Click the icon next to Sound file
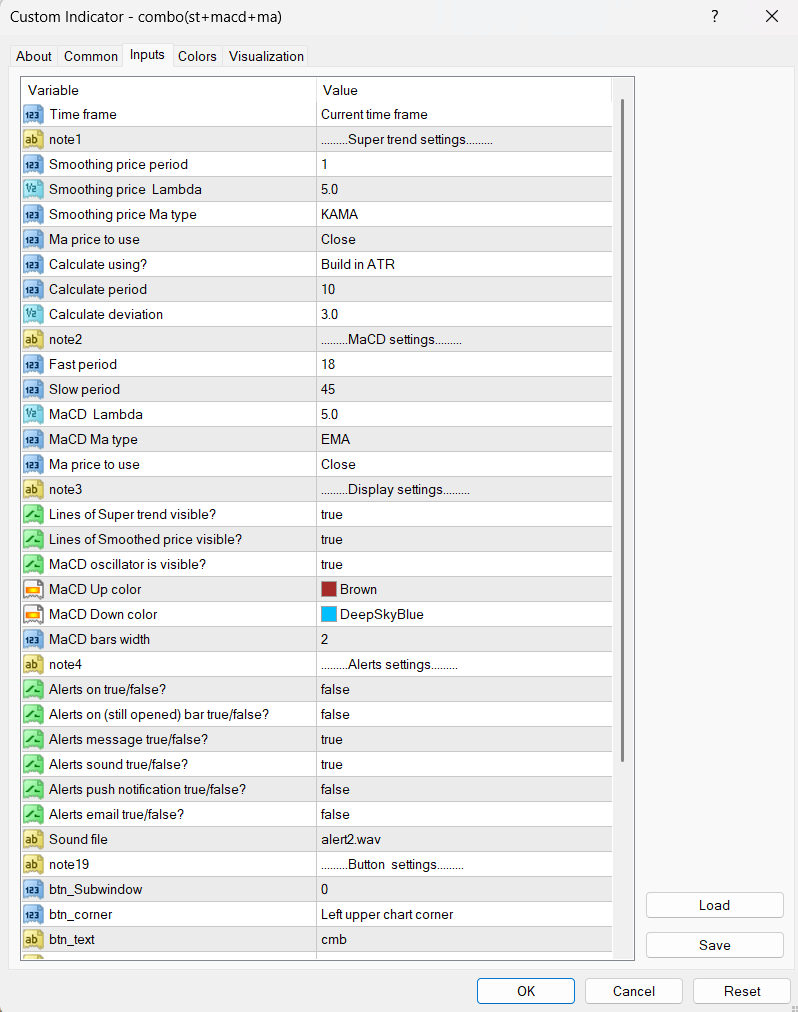798x1012 pixels. click(x=33, y=840)
